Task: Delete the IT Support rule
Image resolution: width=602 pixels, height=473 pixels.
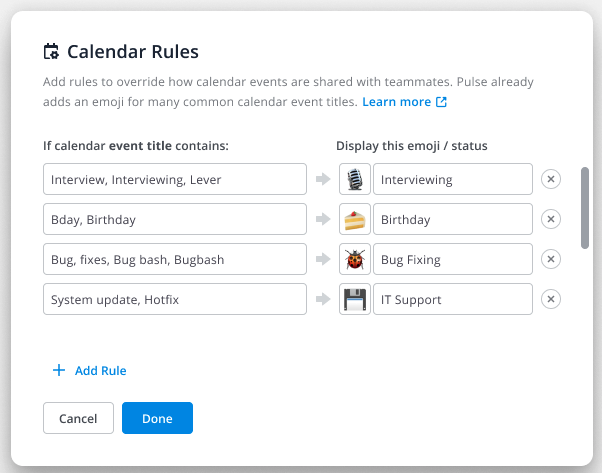Action: click(x=551, y=299)
